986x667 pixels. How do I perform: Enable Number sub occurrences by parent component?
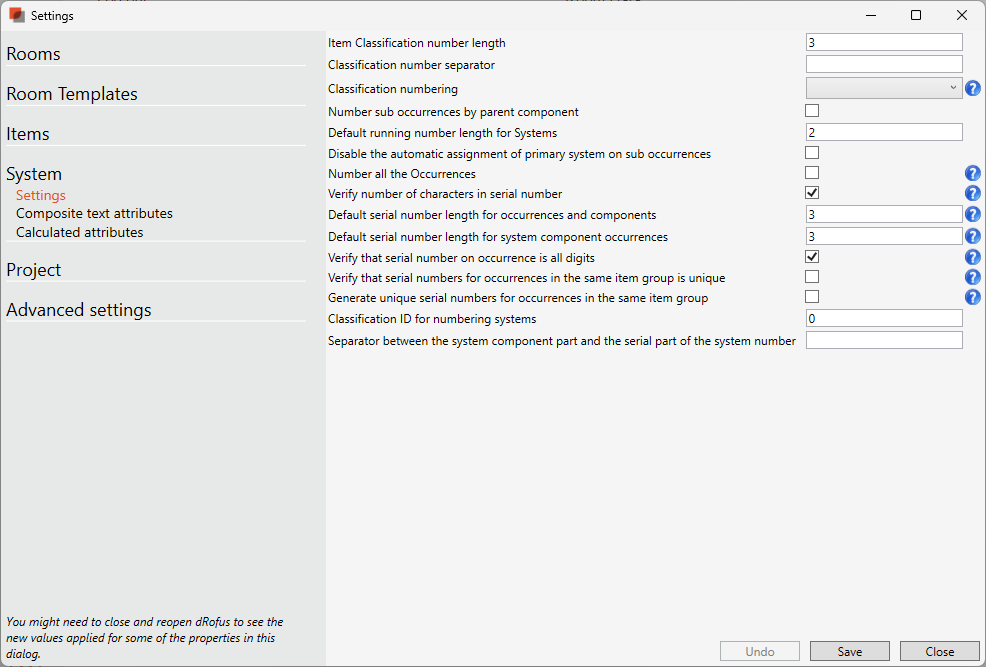tap(812, 111)
